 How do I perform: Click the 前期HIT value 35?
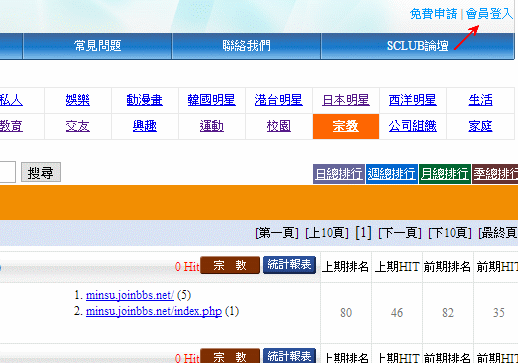[x=499, y=313]
